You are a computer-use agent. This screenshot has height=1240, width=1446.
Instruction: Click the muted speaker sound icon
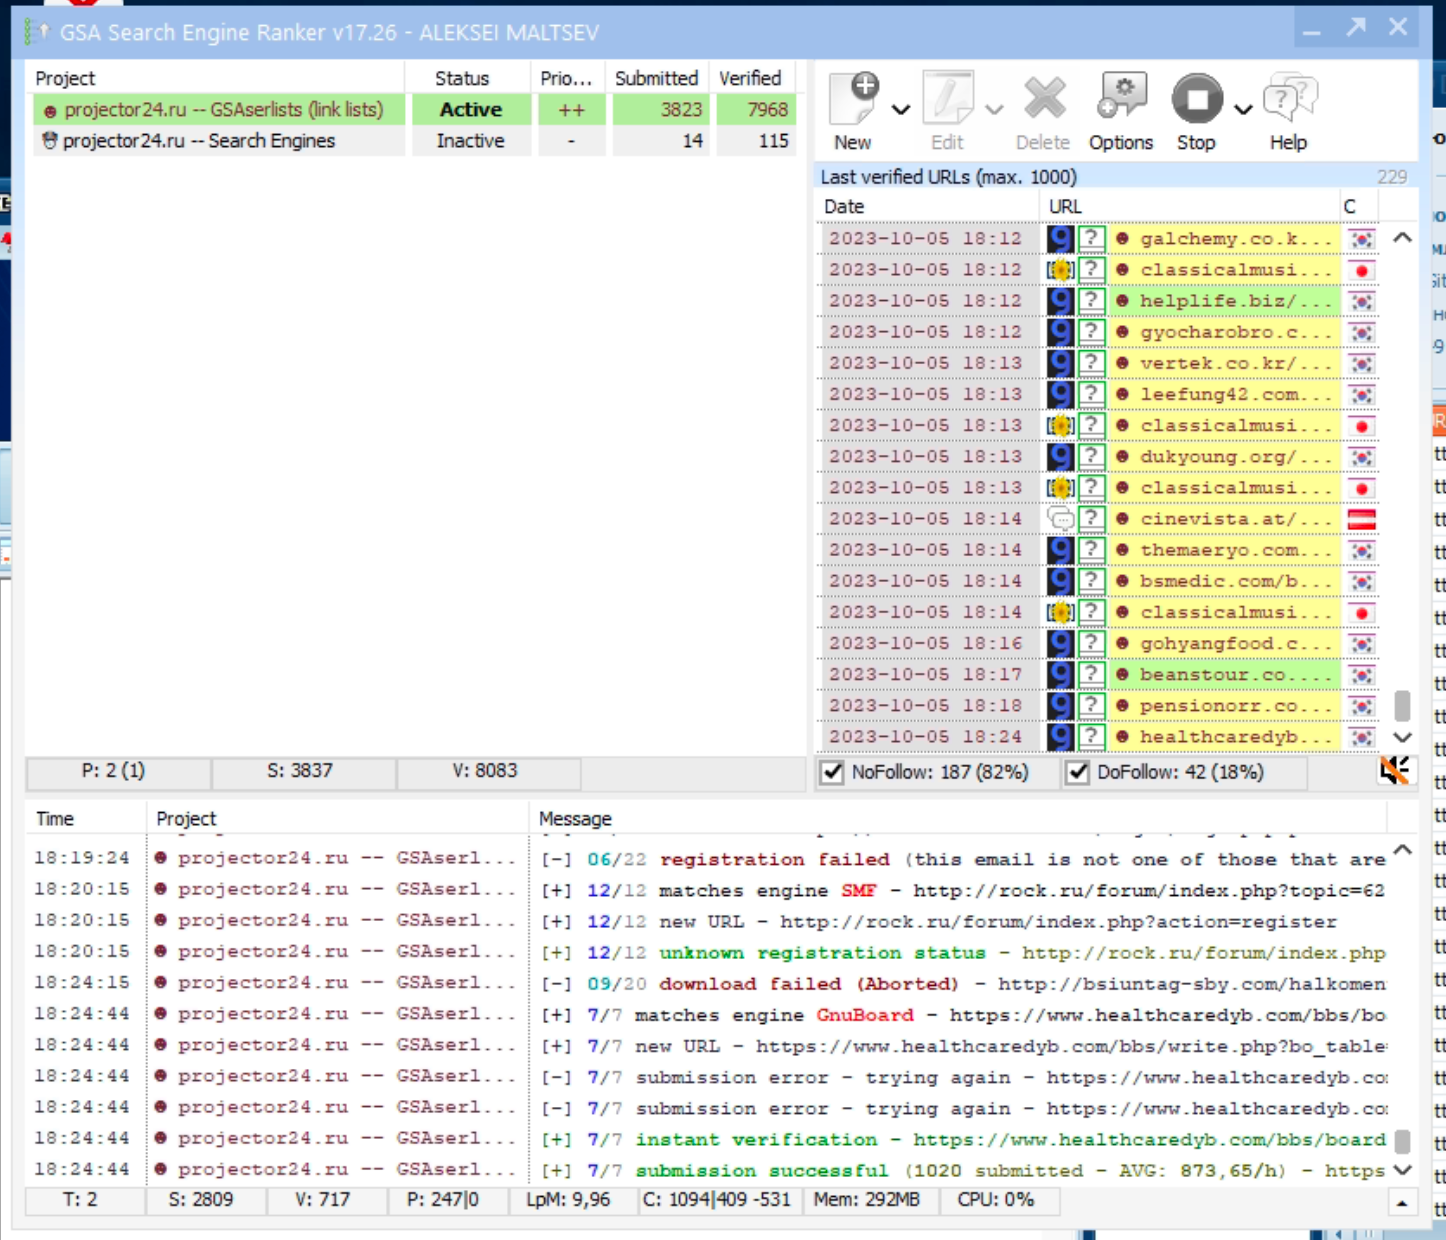click(1394, 770)
